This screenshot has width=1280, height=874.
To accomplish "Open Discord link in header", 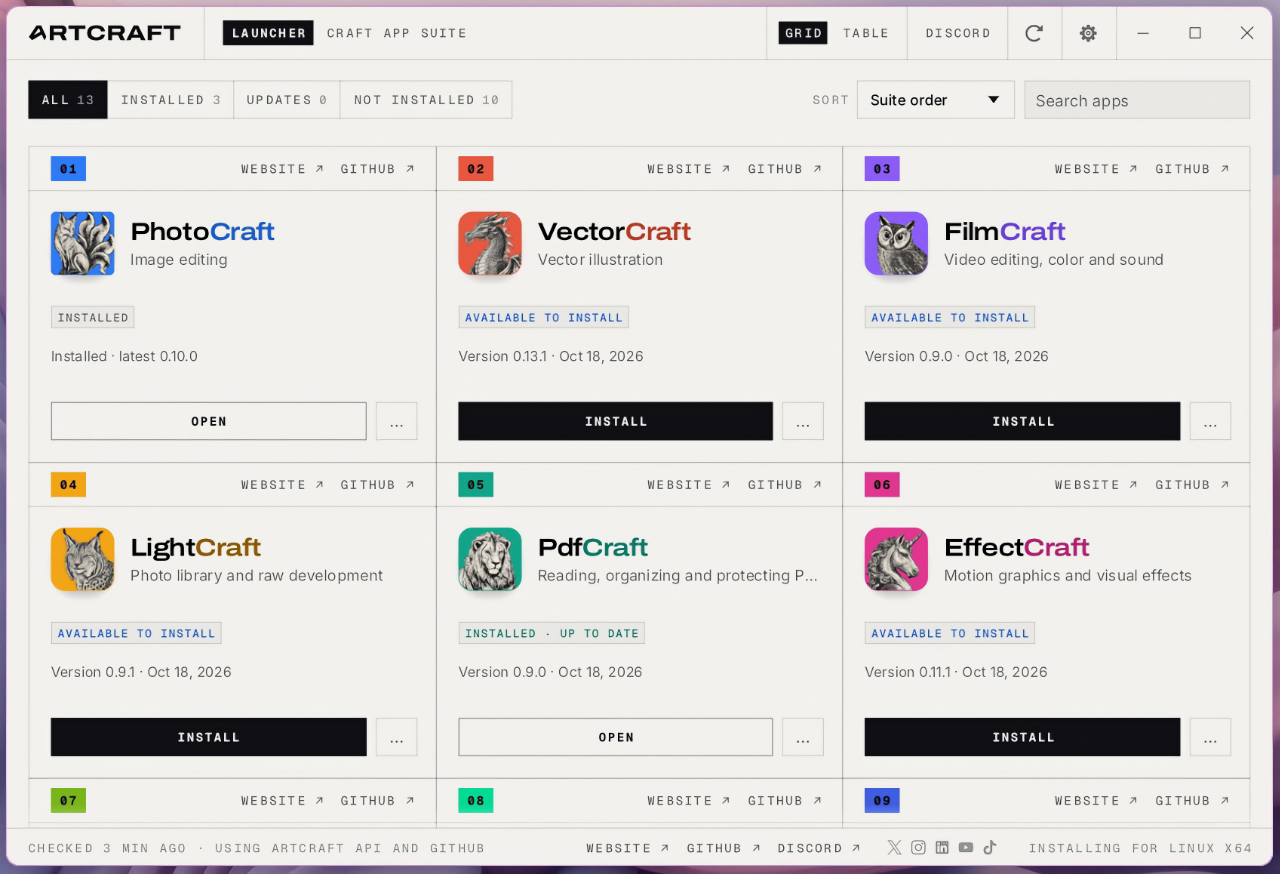I will (958, 33).
